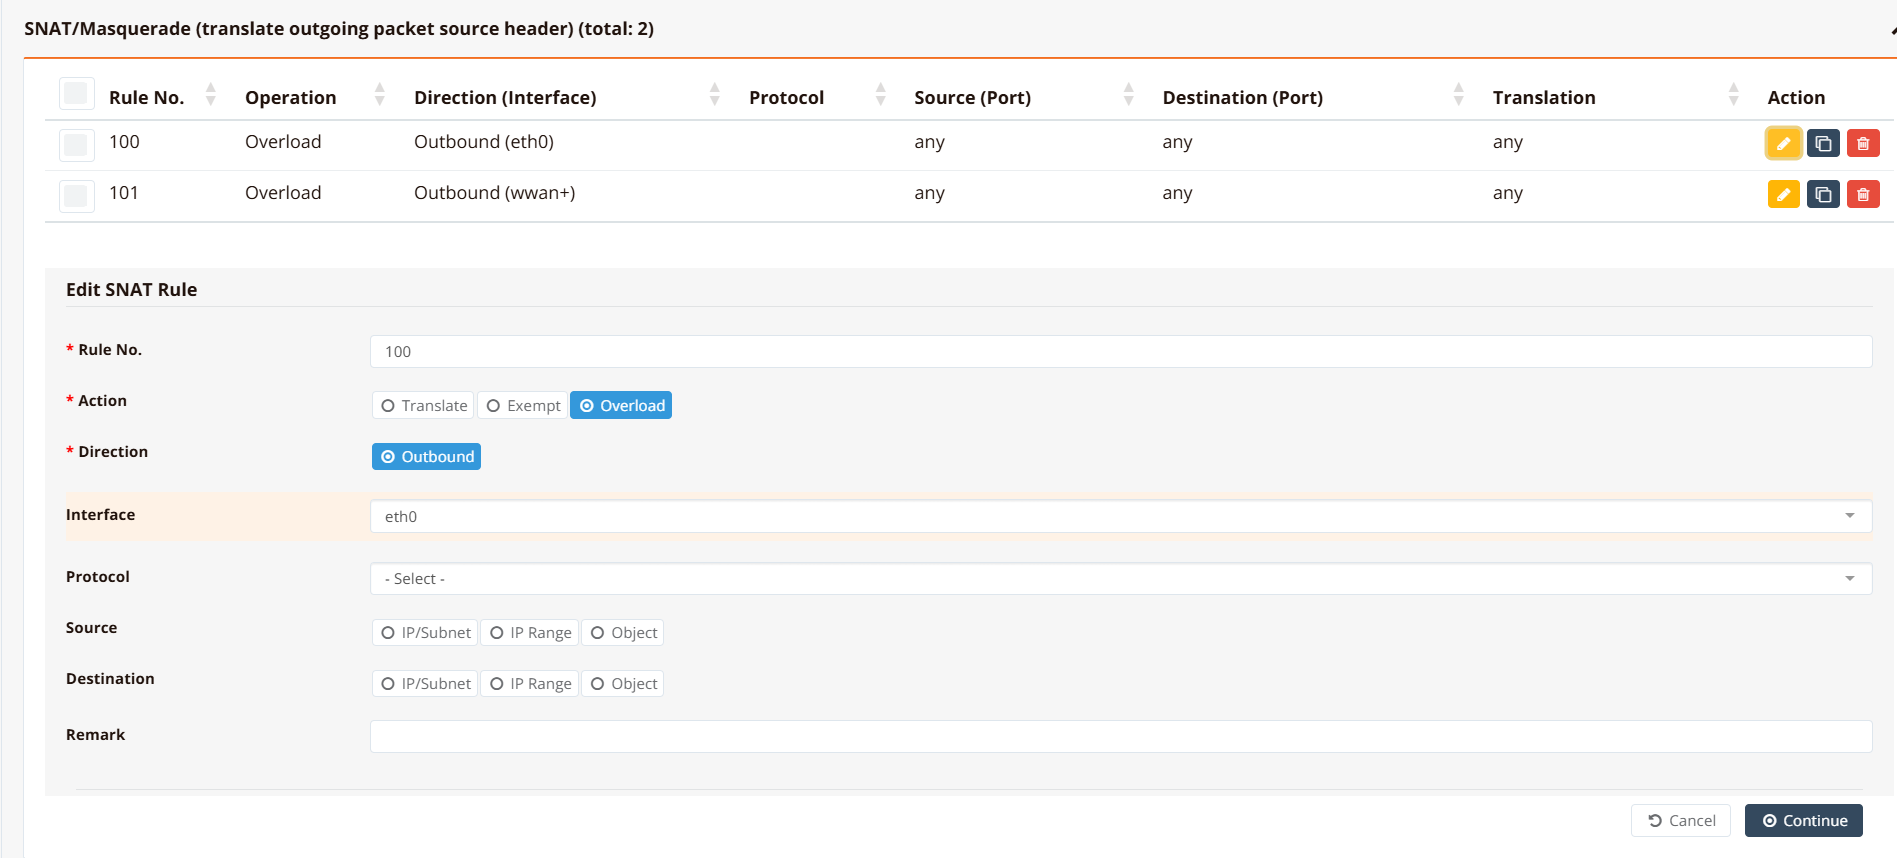Select all rules with header checkbox
1897x858 pixels.
click(x=76, y=94)
